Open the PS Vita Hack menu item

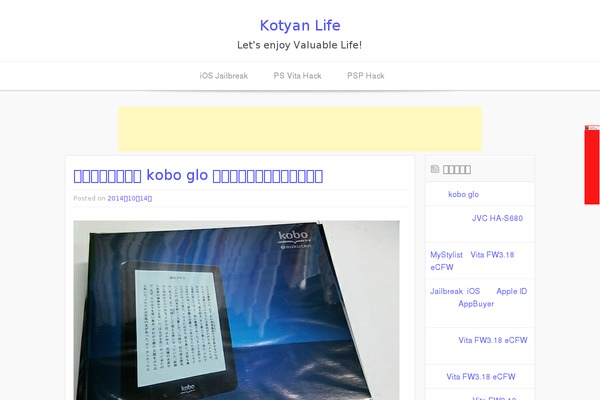click(x=297, y=76)
